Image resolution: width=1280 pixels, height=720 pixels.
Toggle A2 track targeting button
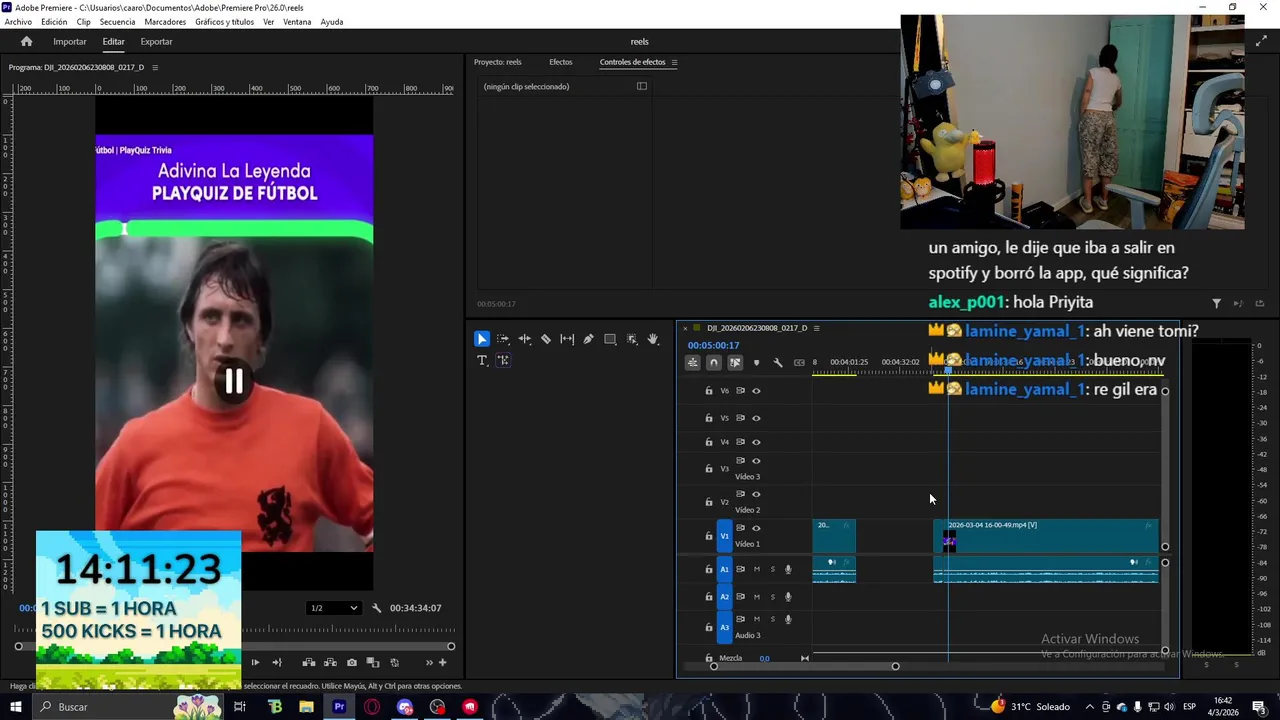pos(725,597)
